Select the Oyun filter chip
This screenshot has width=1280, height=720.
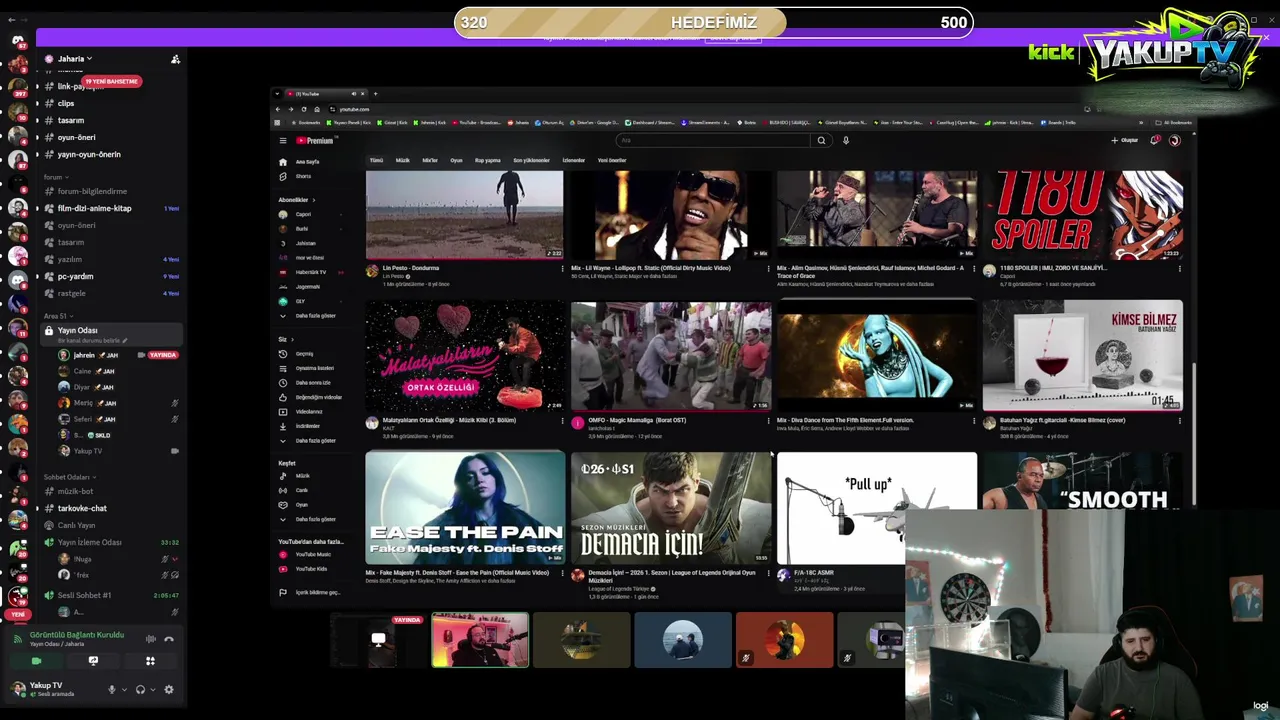456,160
